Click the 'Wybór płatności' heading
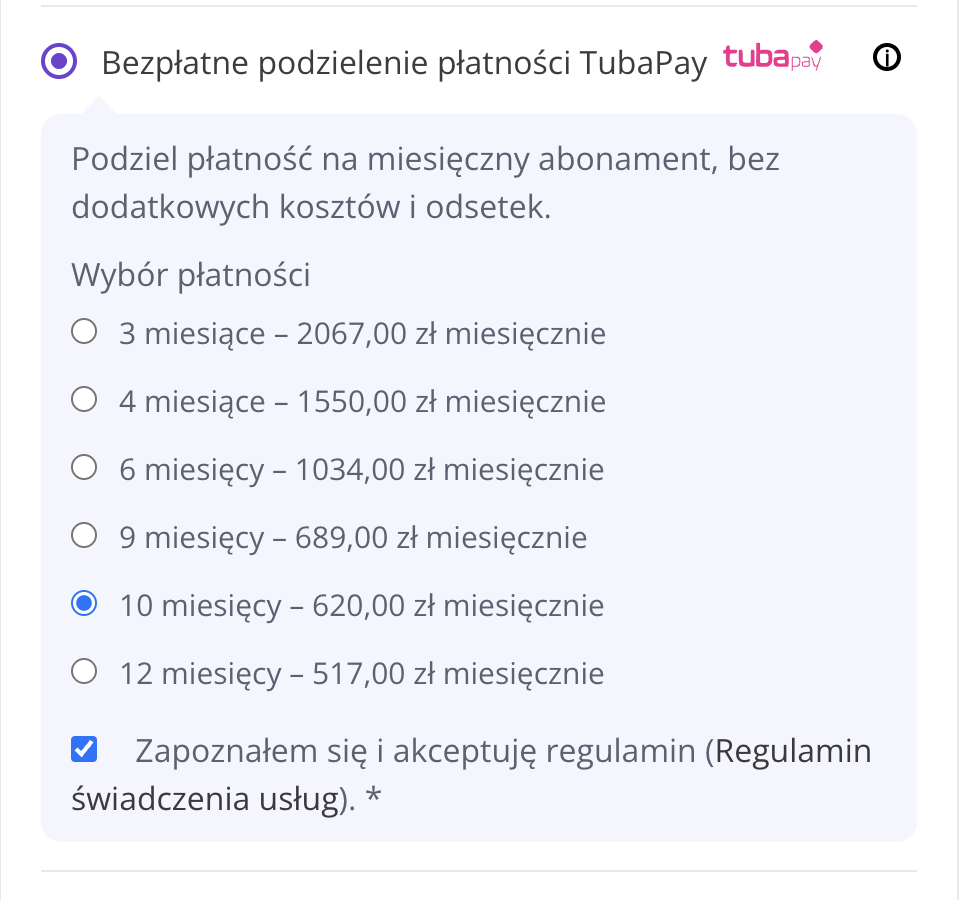 click(x=191, y=275)
